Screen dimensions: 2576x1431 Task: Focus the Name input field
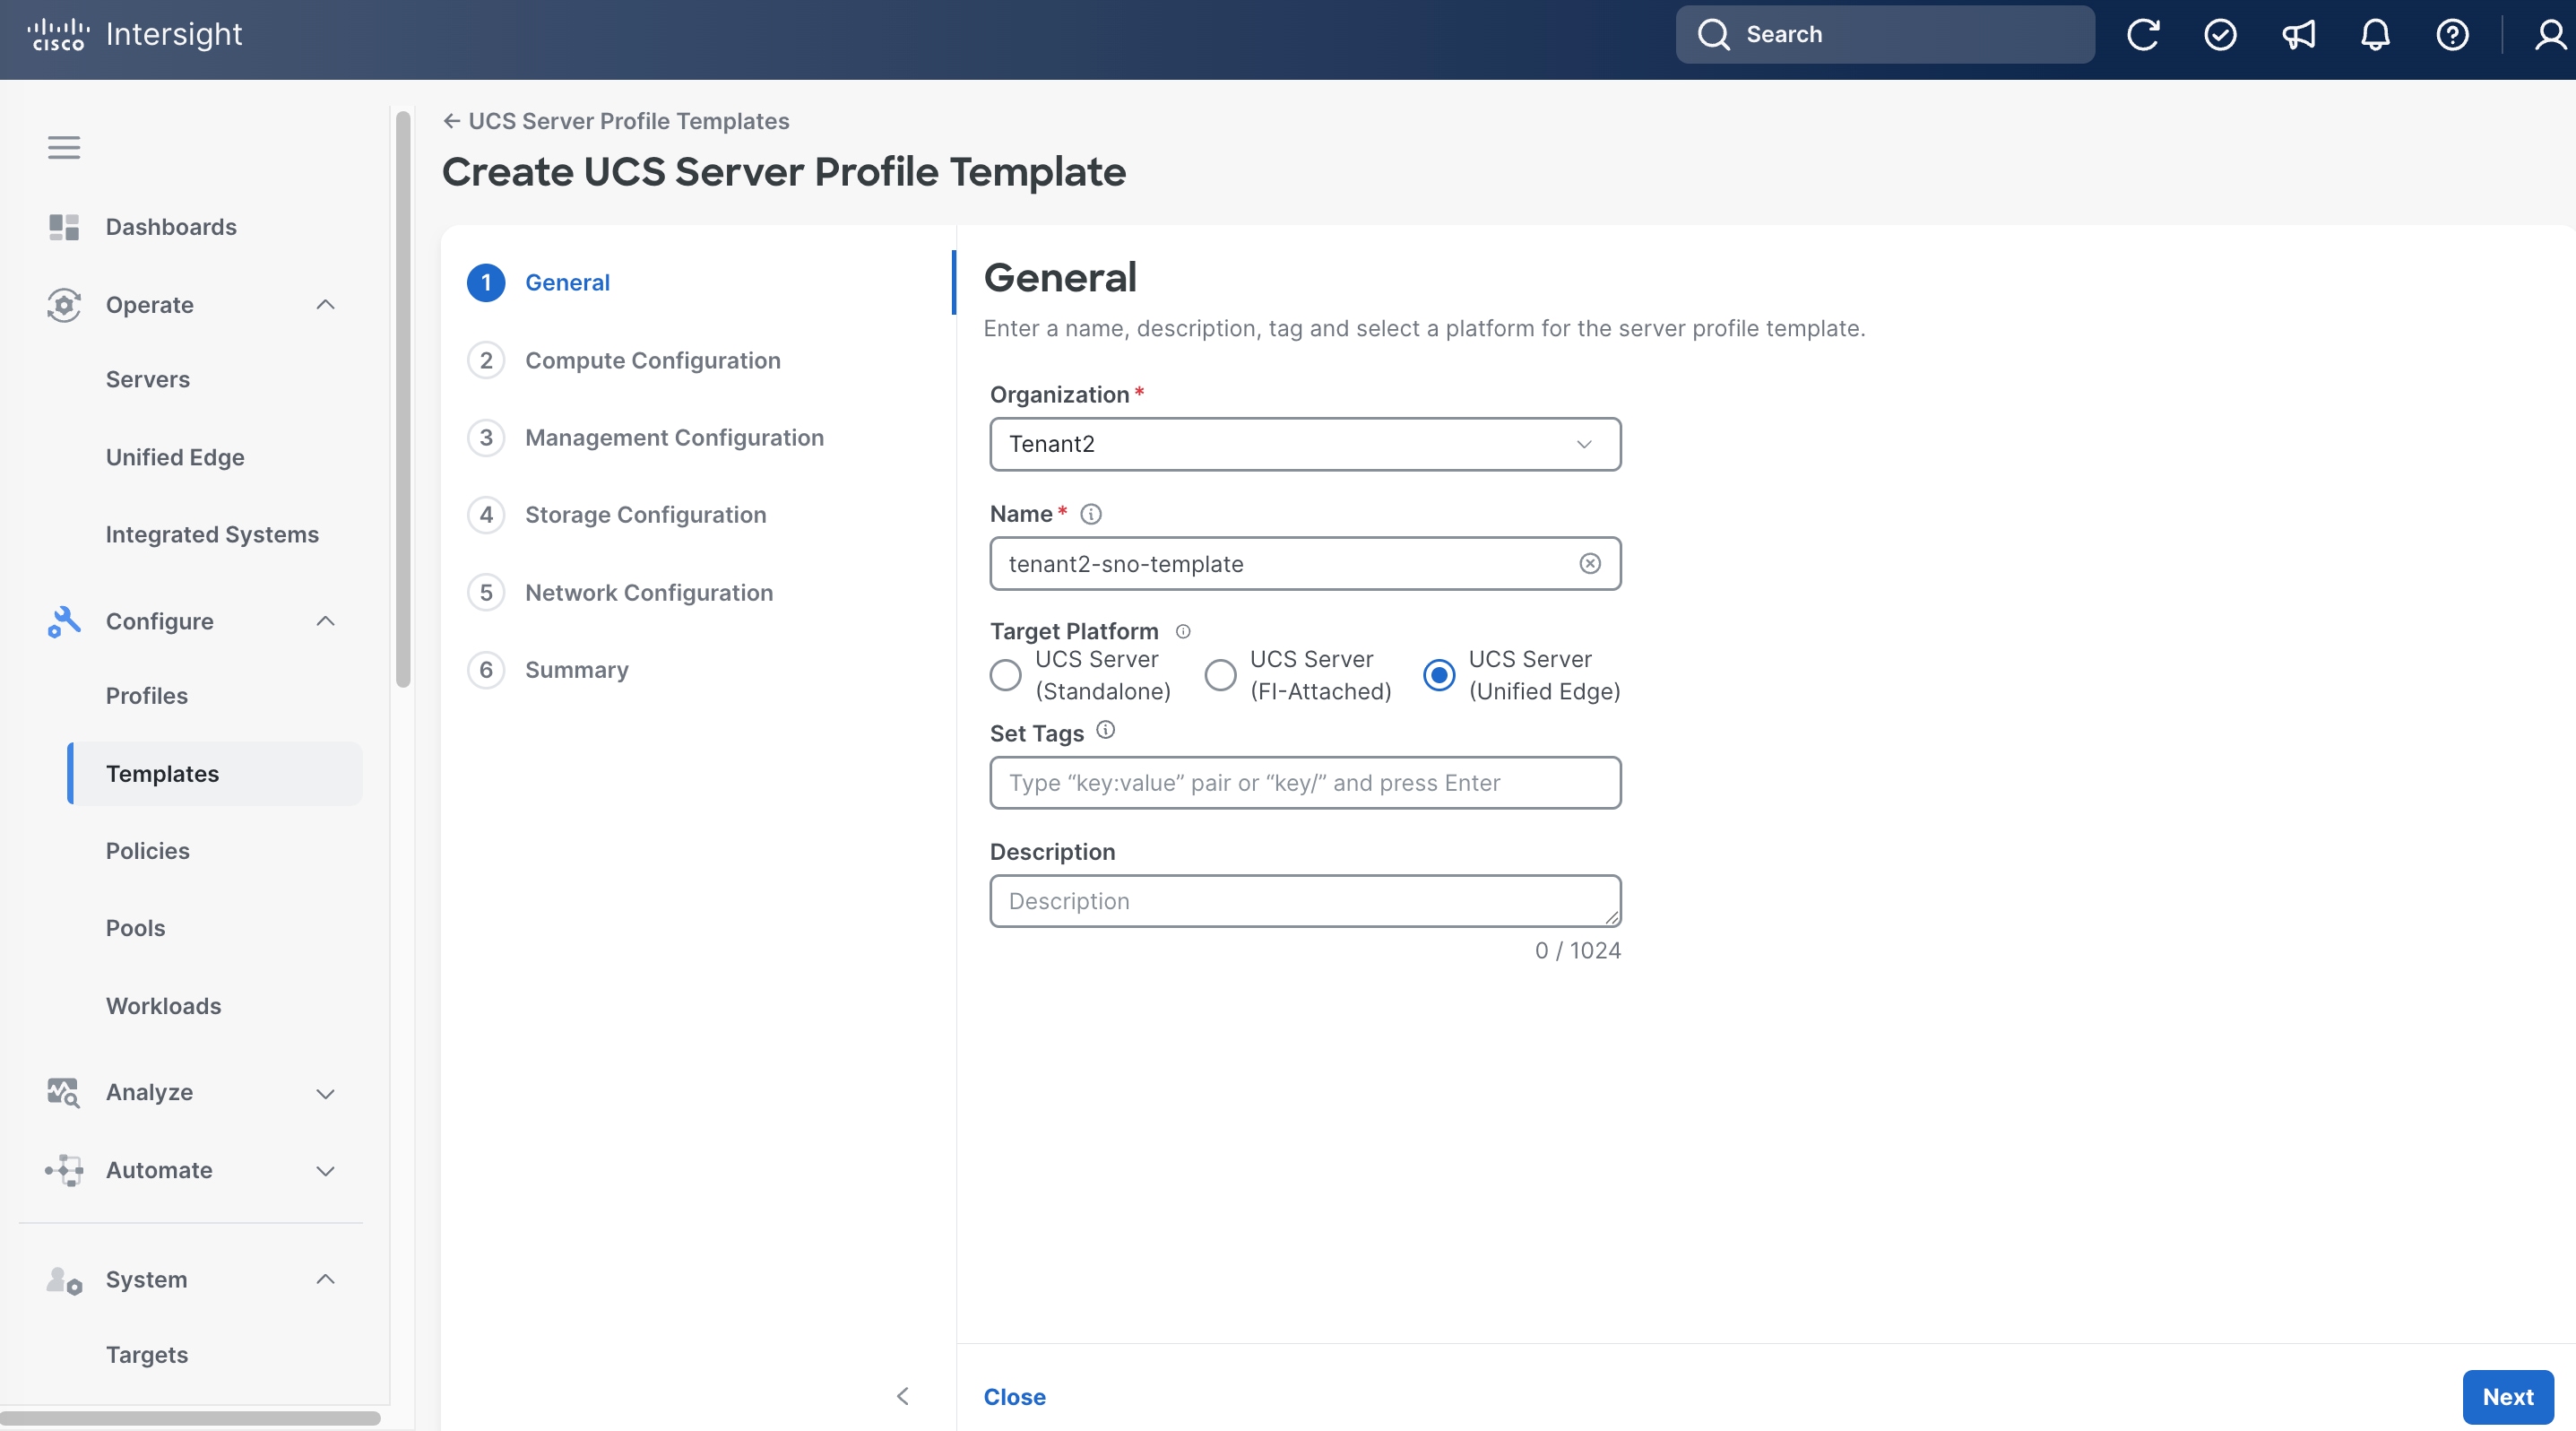[1305, 564]
